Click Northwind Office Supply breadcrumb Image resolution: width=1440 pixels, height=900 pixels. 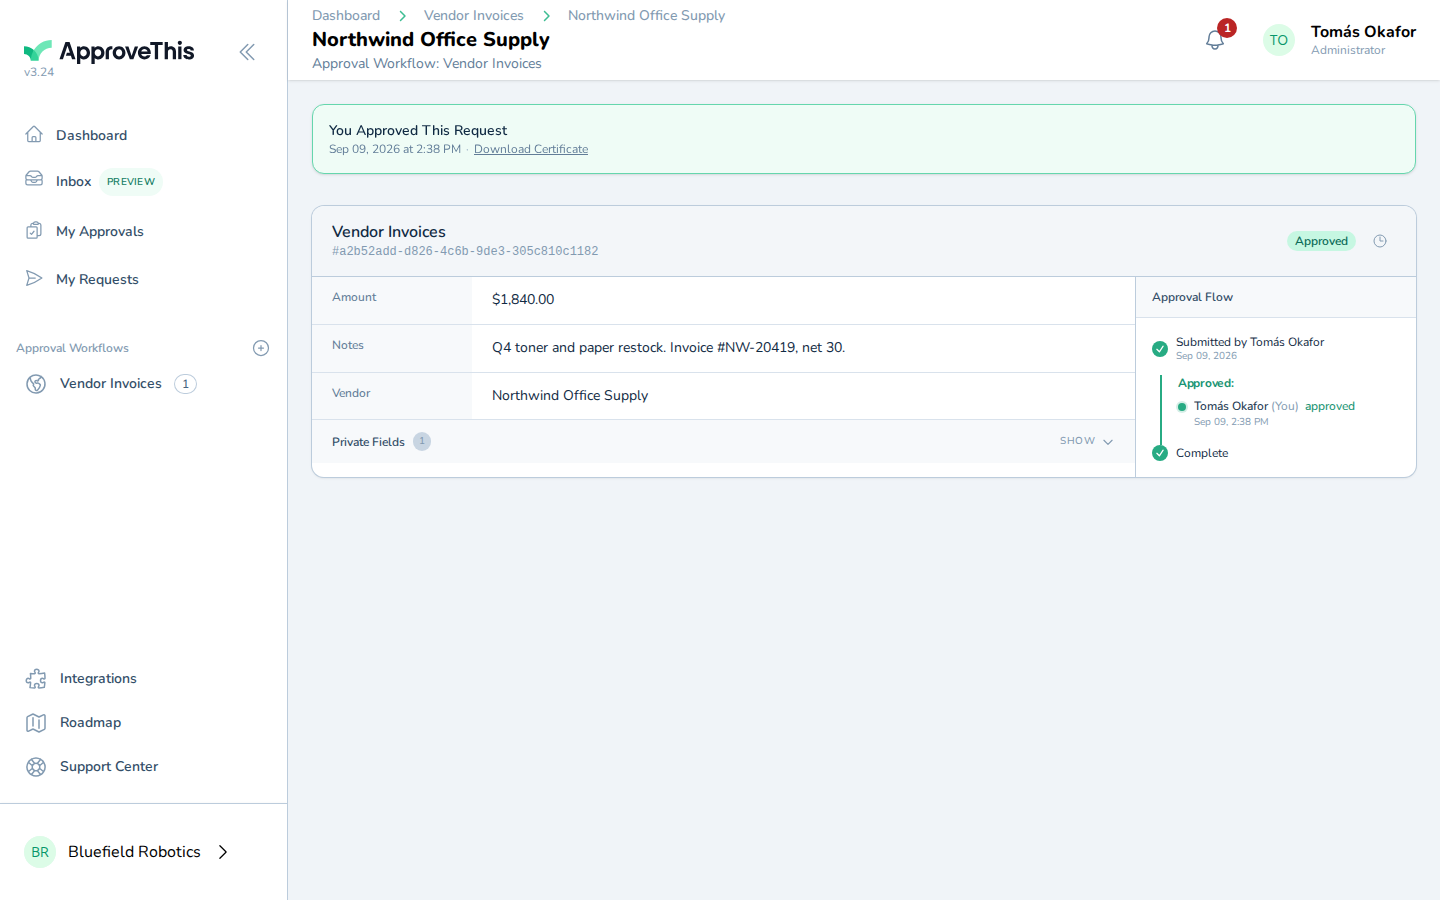646,15
